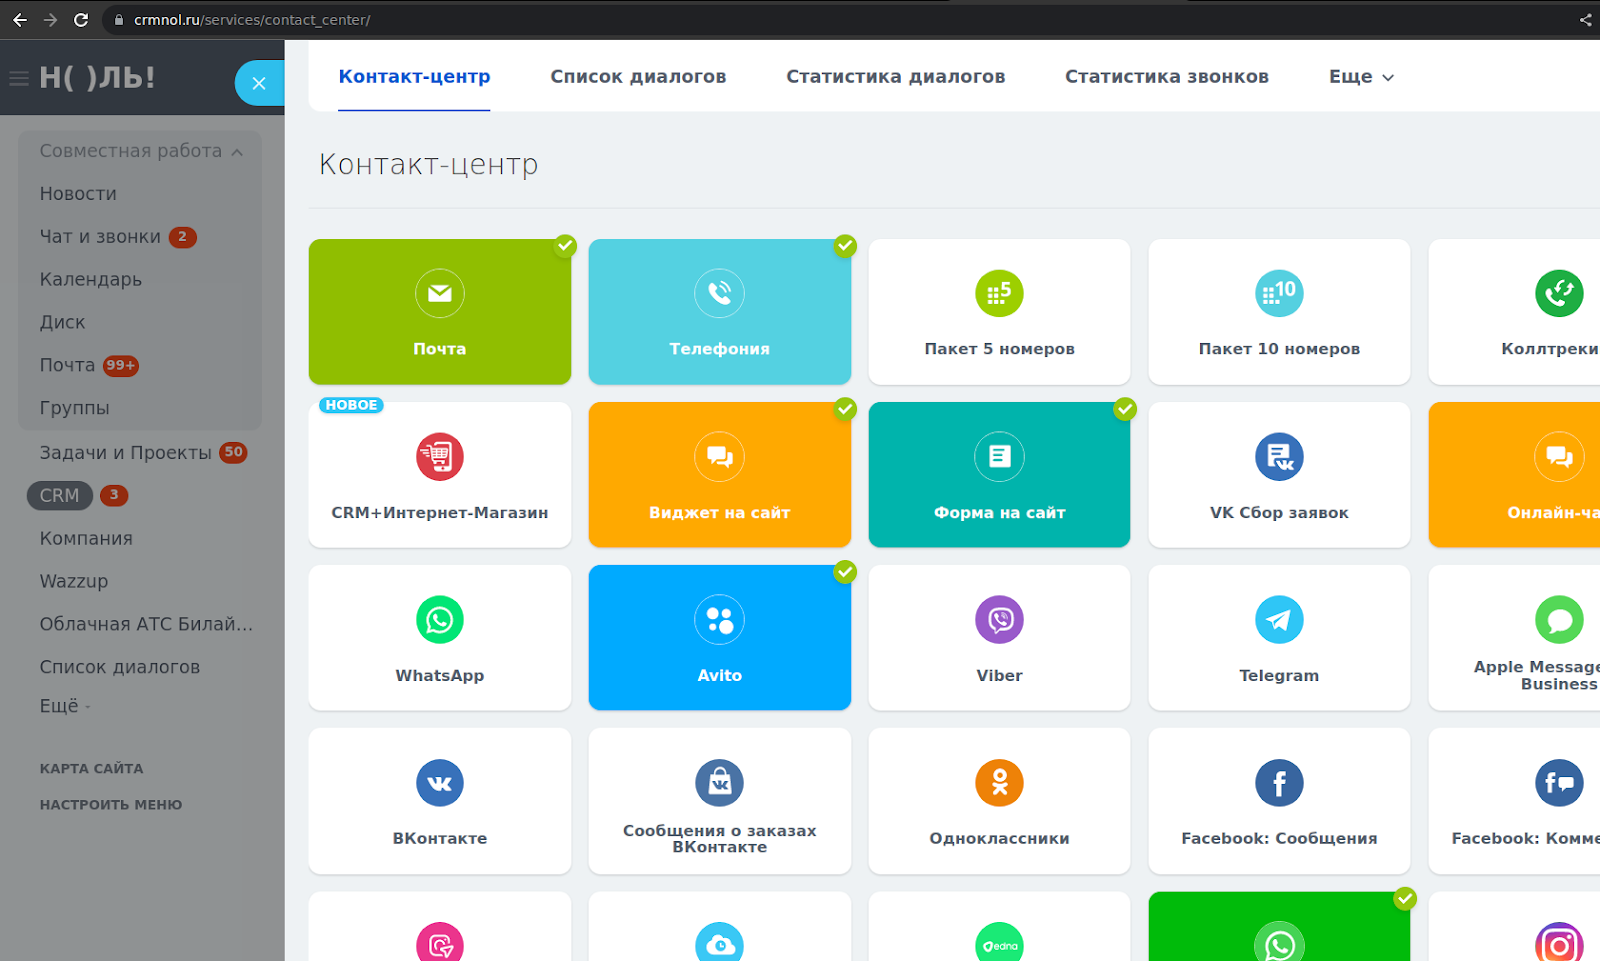Click the НОЛЬ logo
Screen dimensions: 1600x961
(97, 78)
